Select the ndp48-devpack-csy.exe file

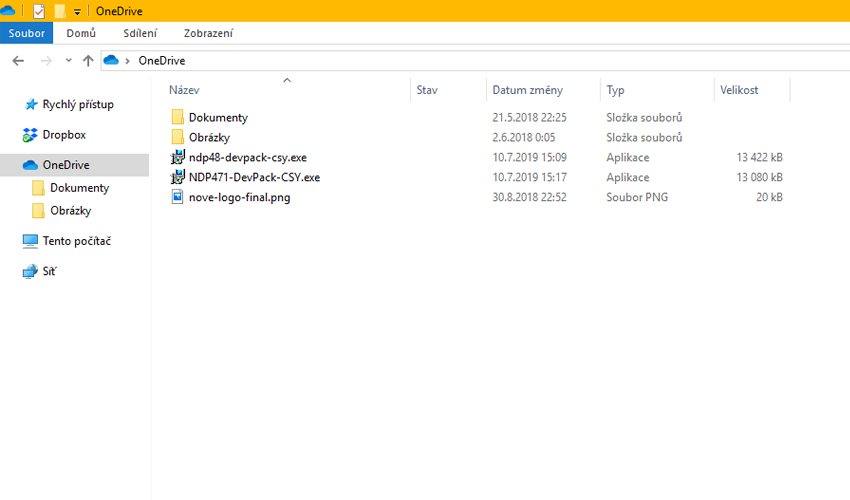click(247, 157)
